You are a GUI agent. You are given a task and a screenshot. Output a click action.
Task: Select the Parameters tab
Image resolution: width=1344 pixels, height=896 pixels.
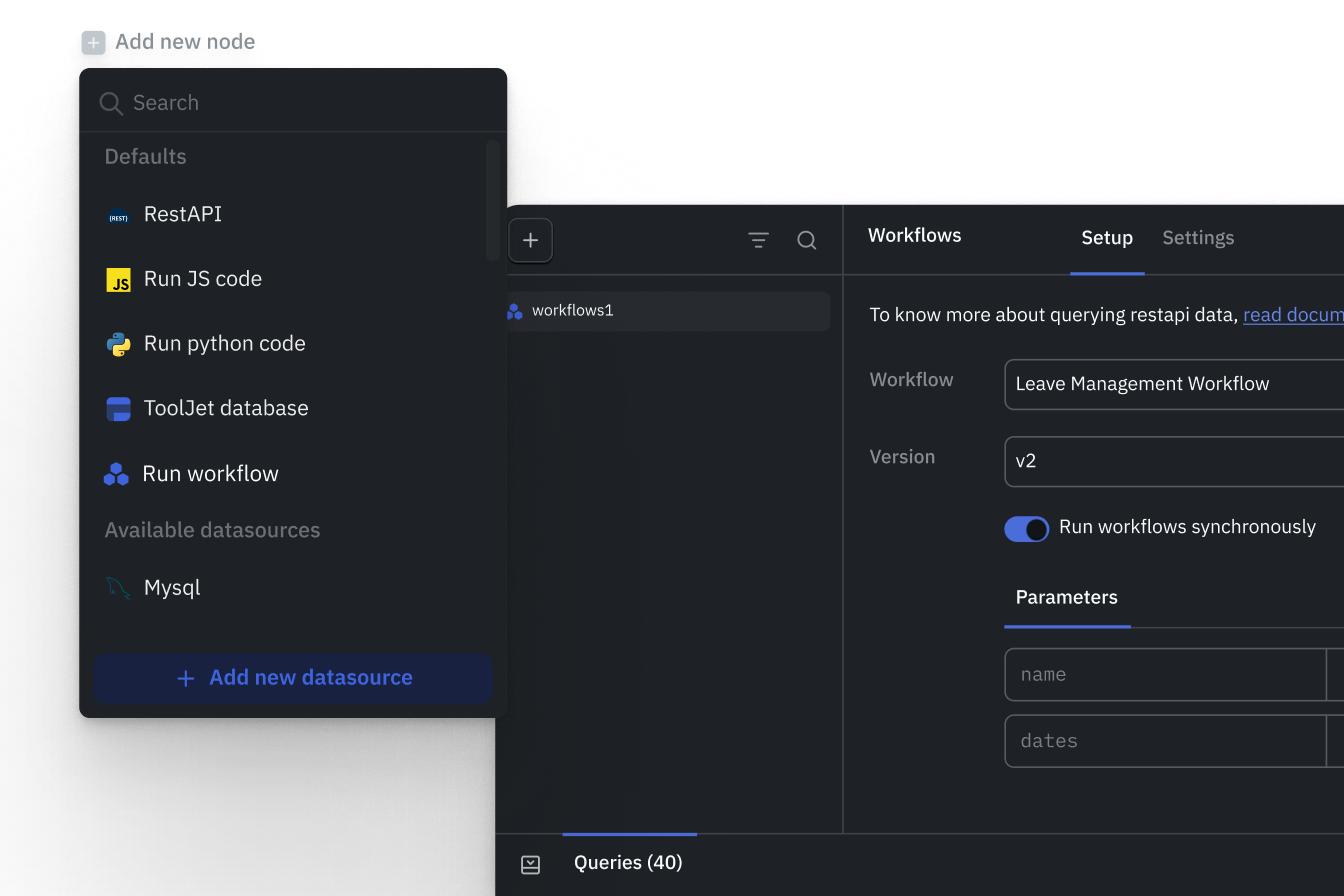(1067, 598)
